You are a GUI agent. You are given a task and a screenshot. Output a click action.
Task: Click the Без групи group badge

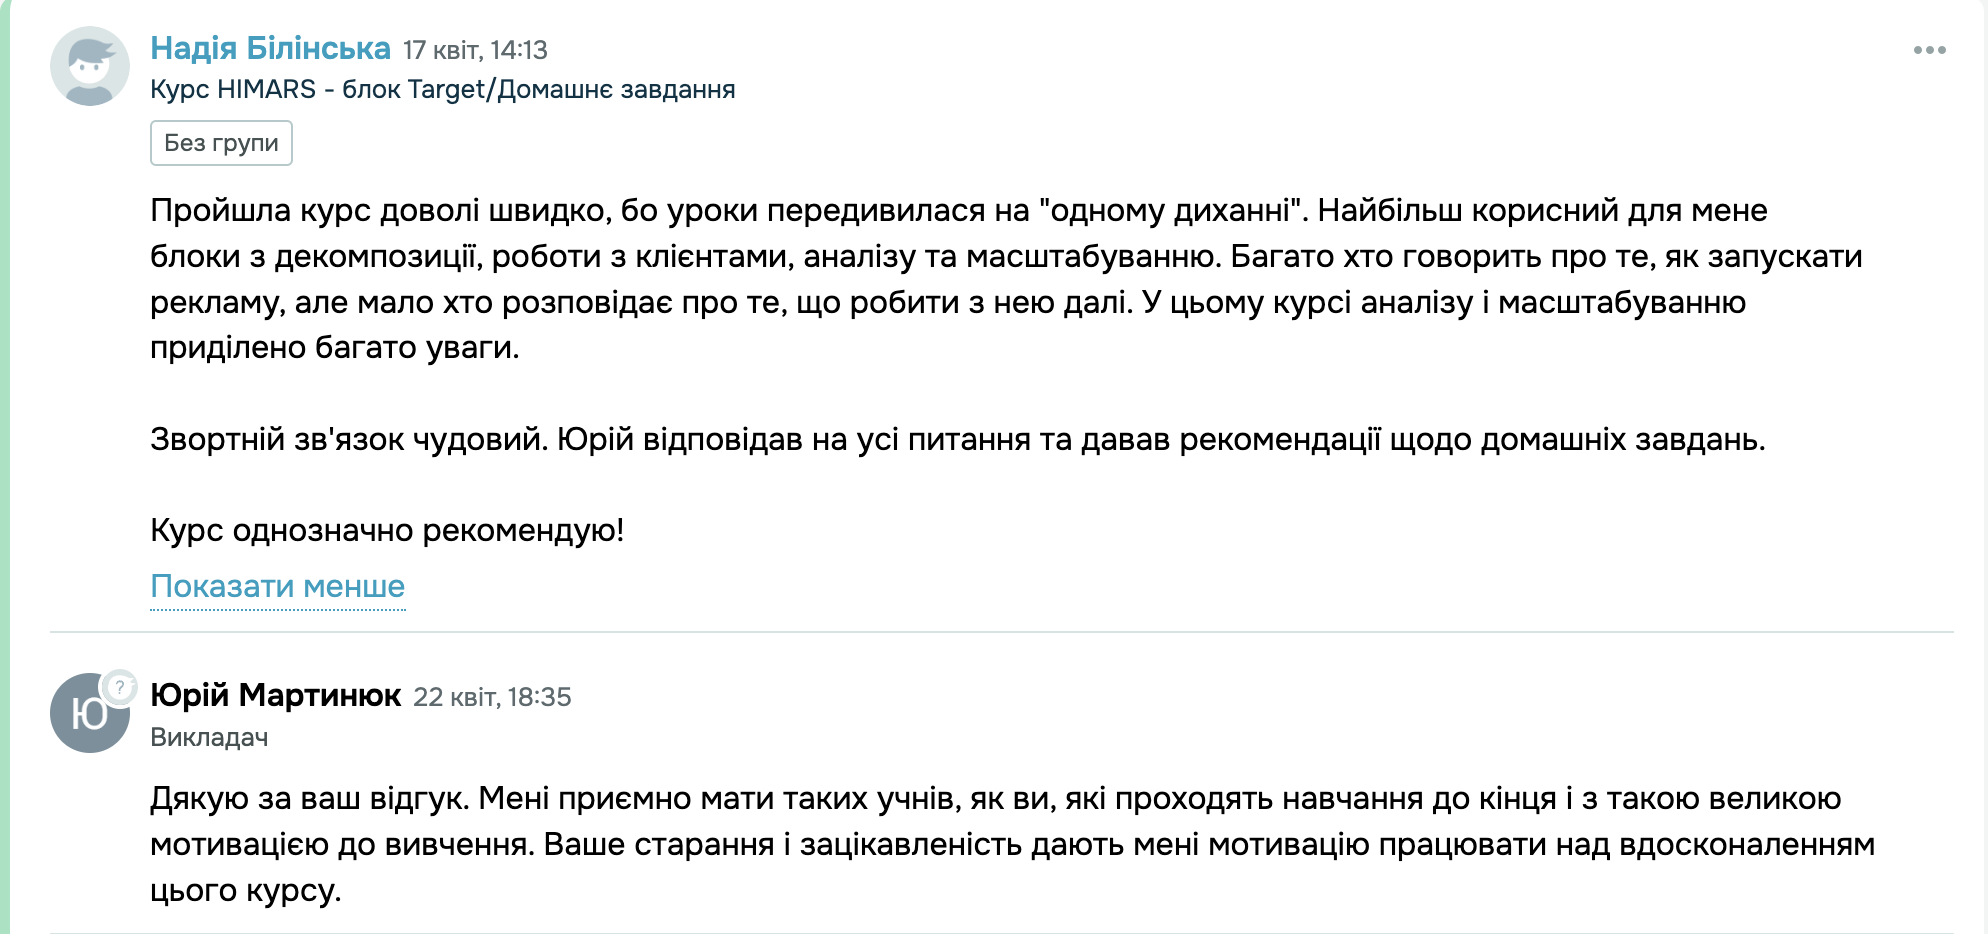click(221, 143)
